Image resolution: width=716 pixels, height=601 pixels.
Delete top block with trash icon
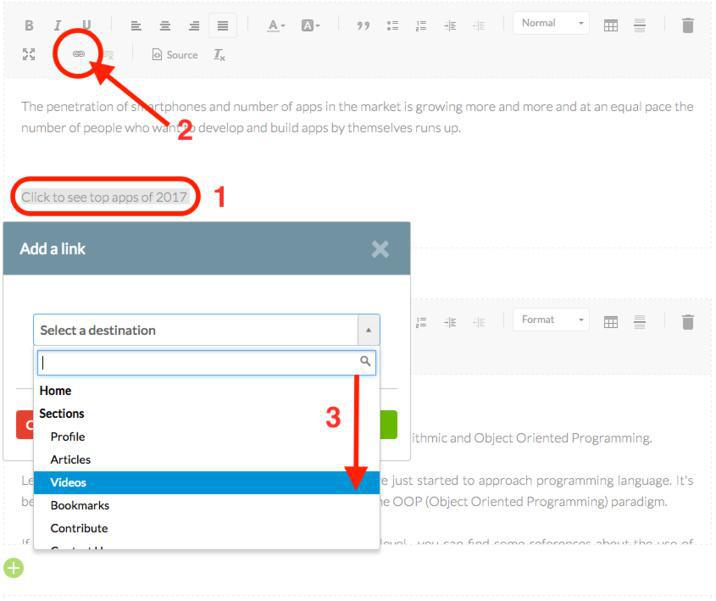point(688,26)
